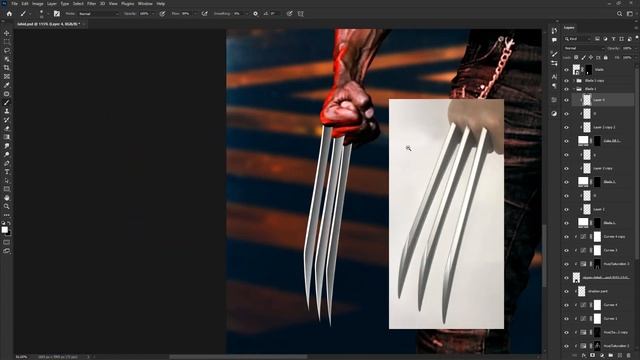Select the Layers panel tab
Screen dimensions: 640x360
coord(569,28)
